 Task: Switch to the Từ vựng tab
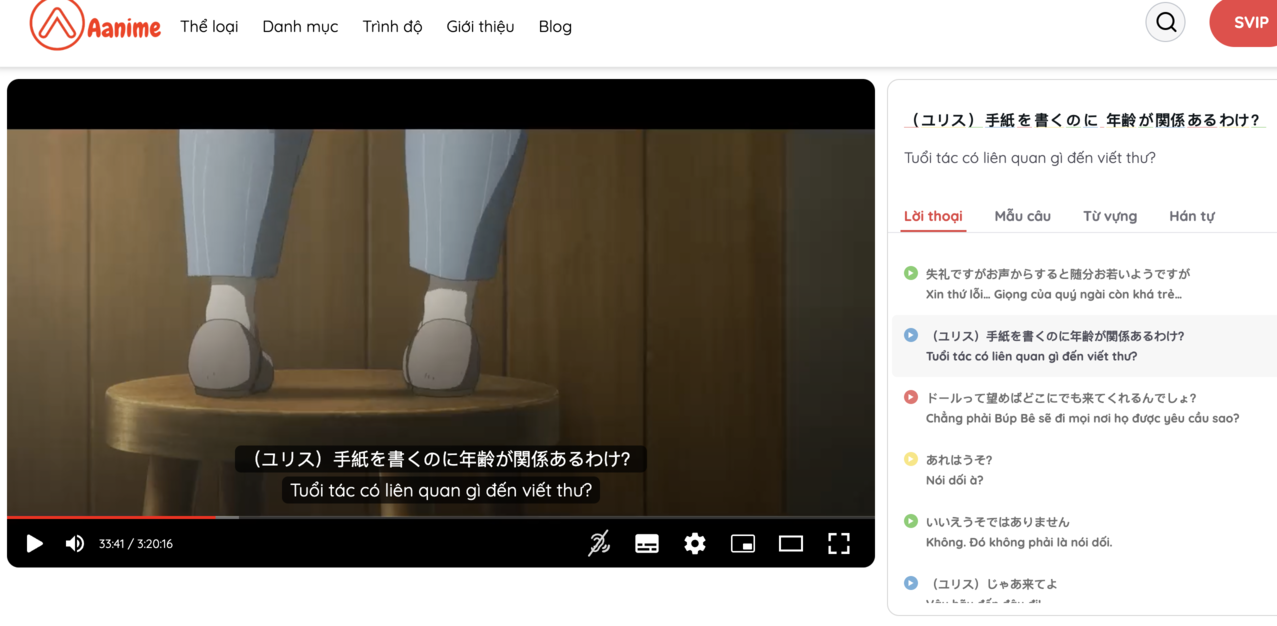[1109, 216]
